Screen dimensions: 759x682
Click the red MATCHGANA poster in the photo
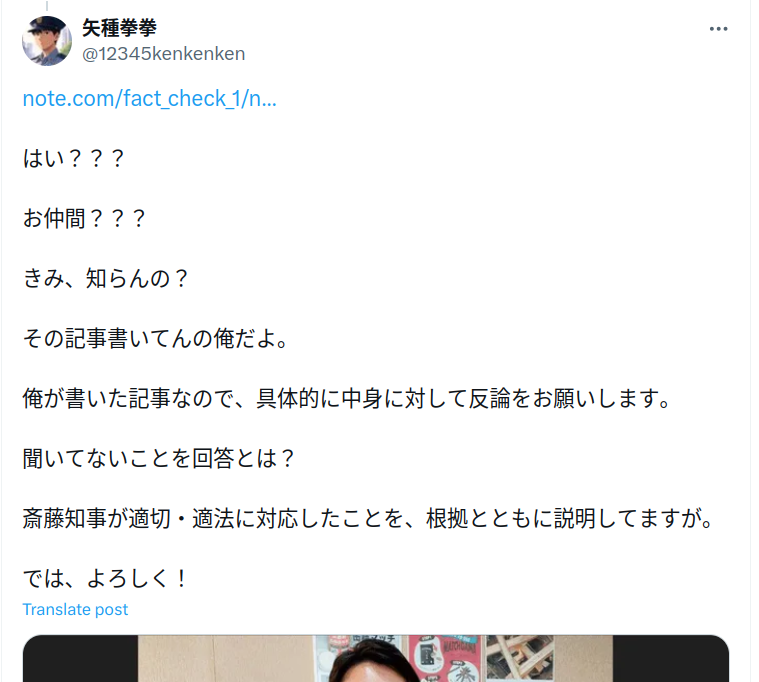[x=445, y=658]
